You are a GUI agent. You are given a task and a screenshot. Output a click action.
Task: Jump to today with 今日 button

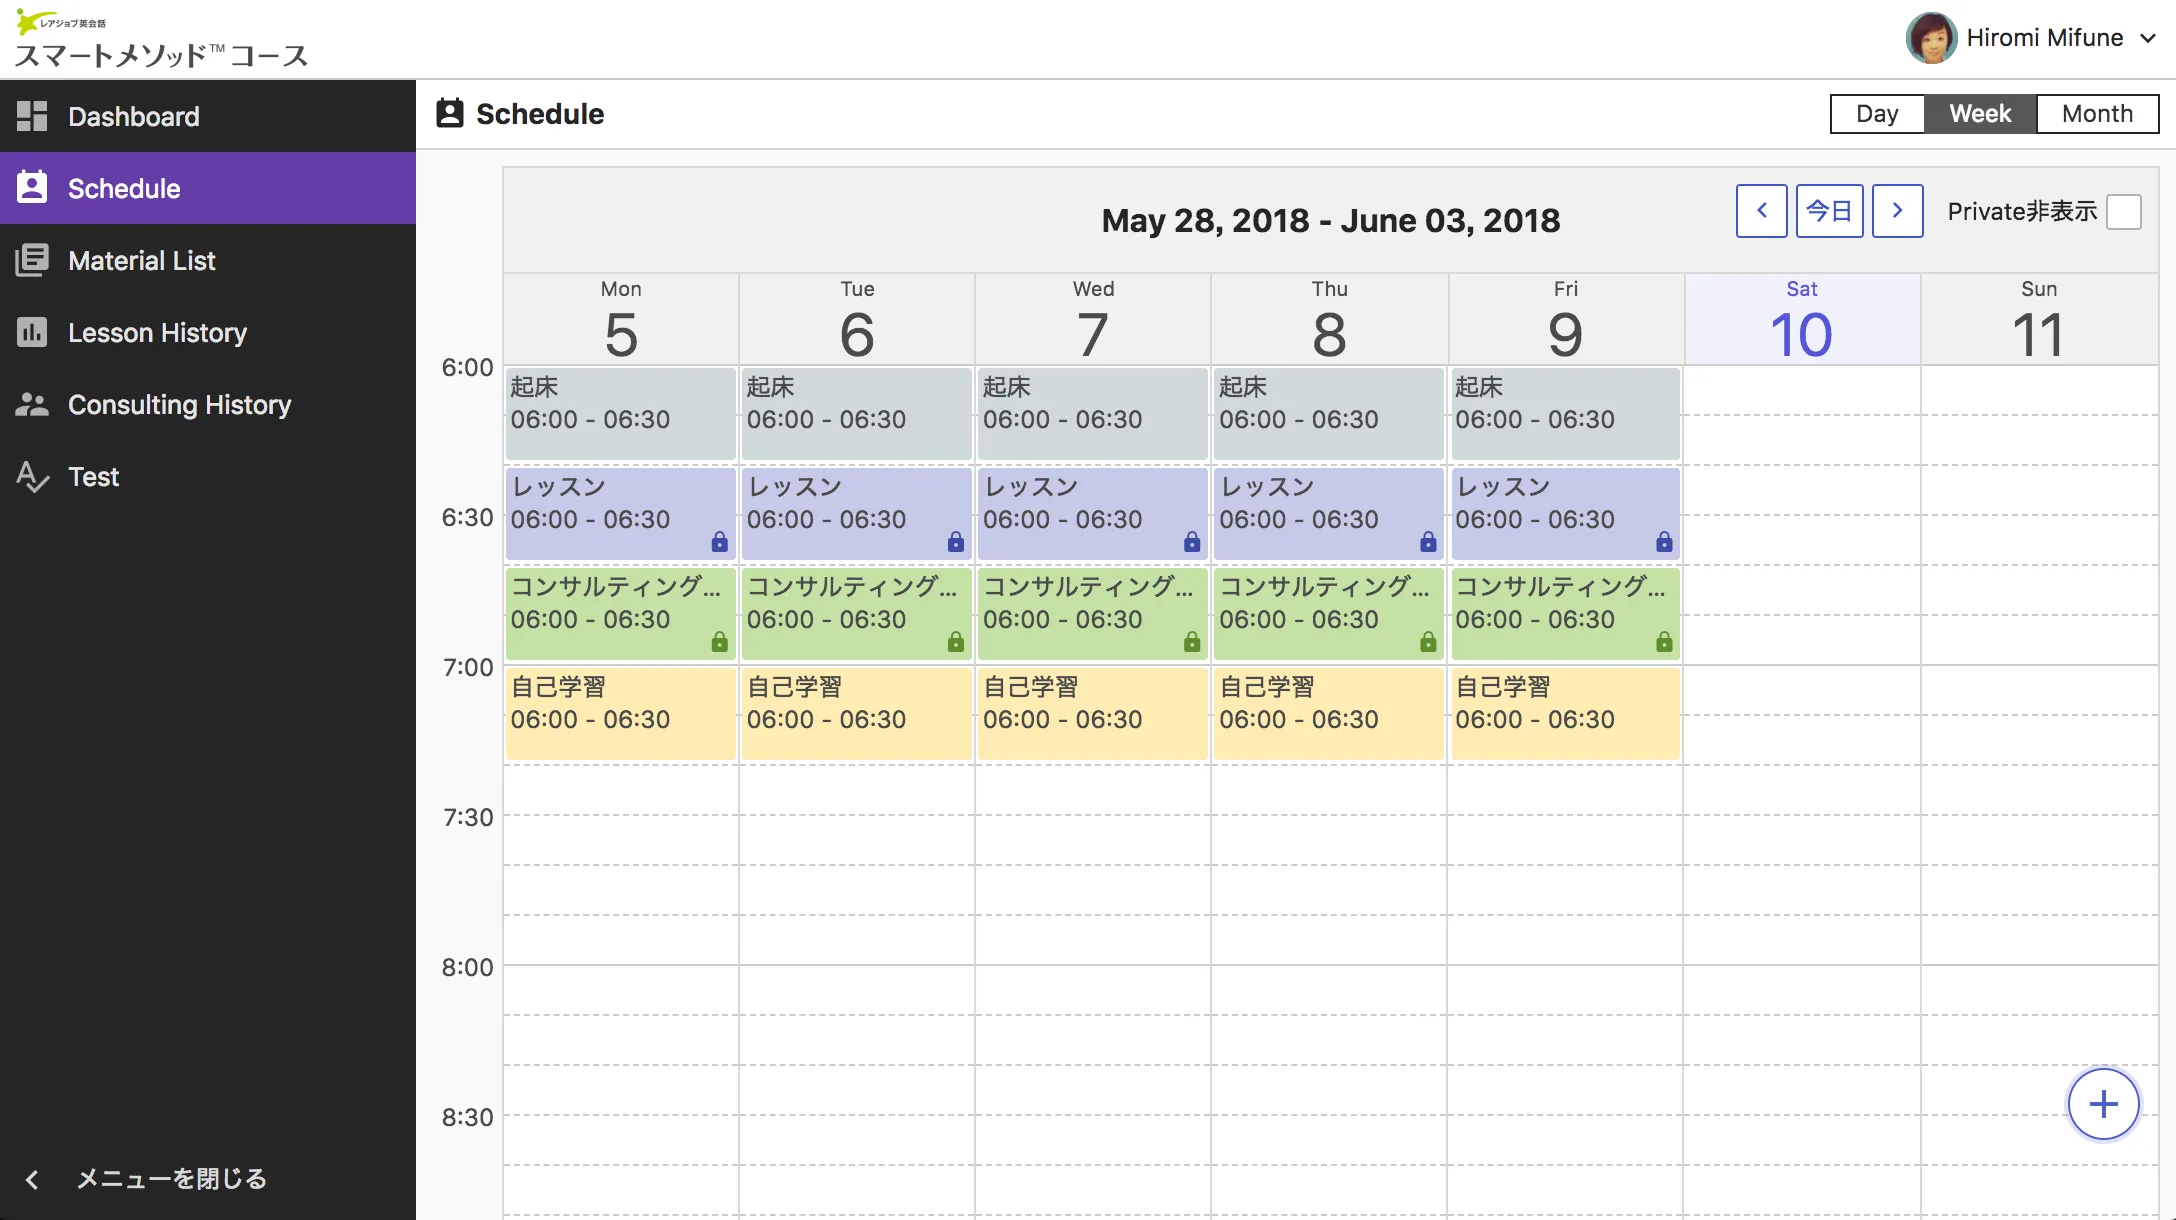1829,211
